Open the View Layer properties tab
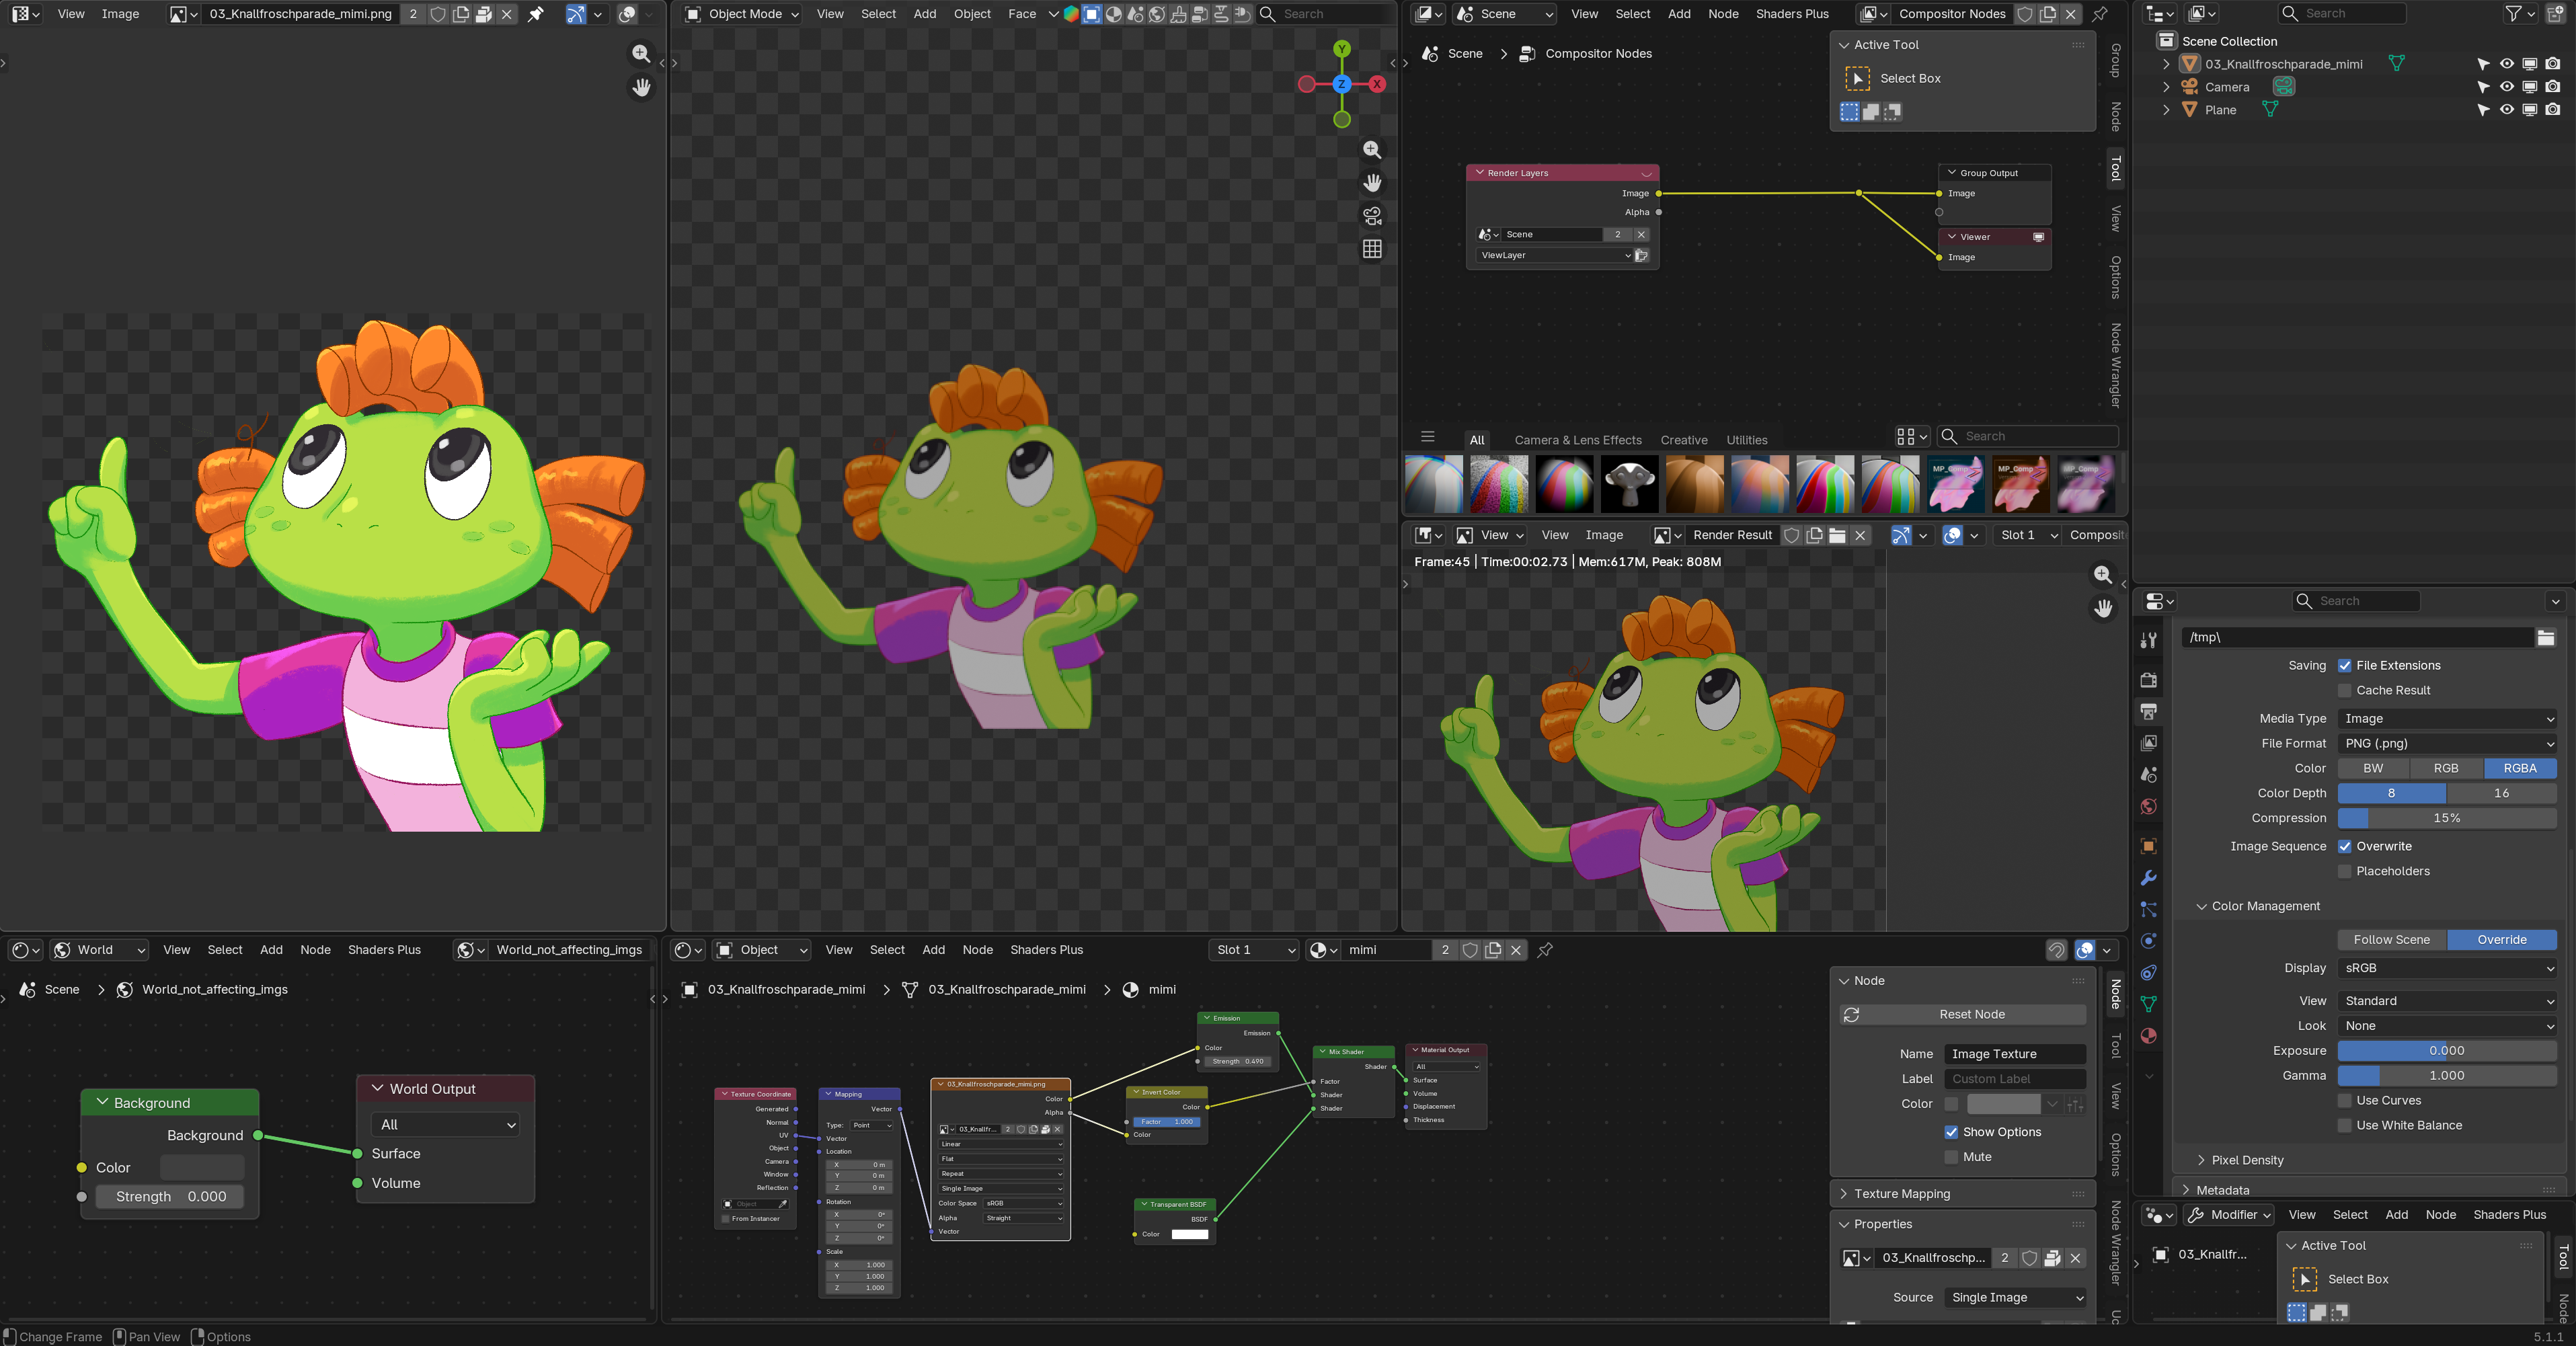The width and height of the screenshot is (2576, 1346). tap(2148, 743)
